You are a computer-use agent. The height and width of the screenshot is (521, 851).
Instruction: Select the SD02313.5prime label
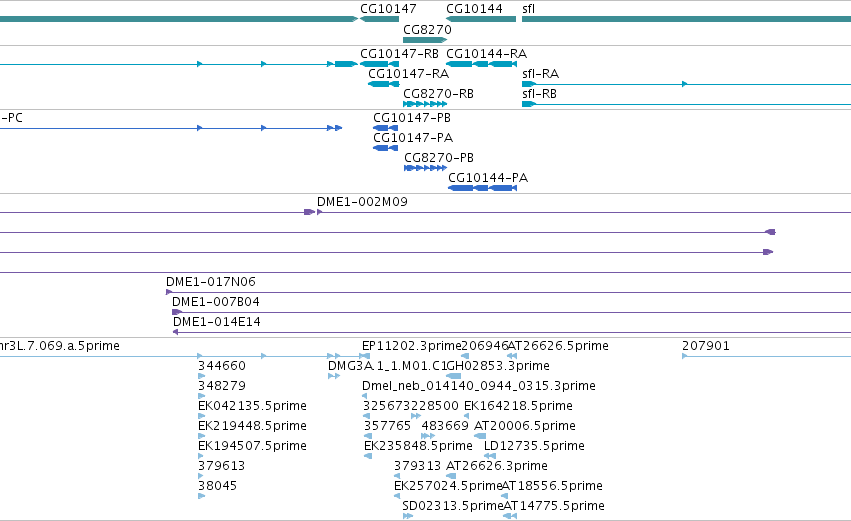pos(453,506)
